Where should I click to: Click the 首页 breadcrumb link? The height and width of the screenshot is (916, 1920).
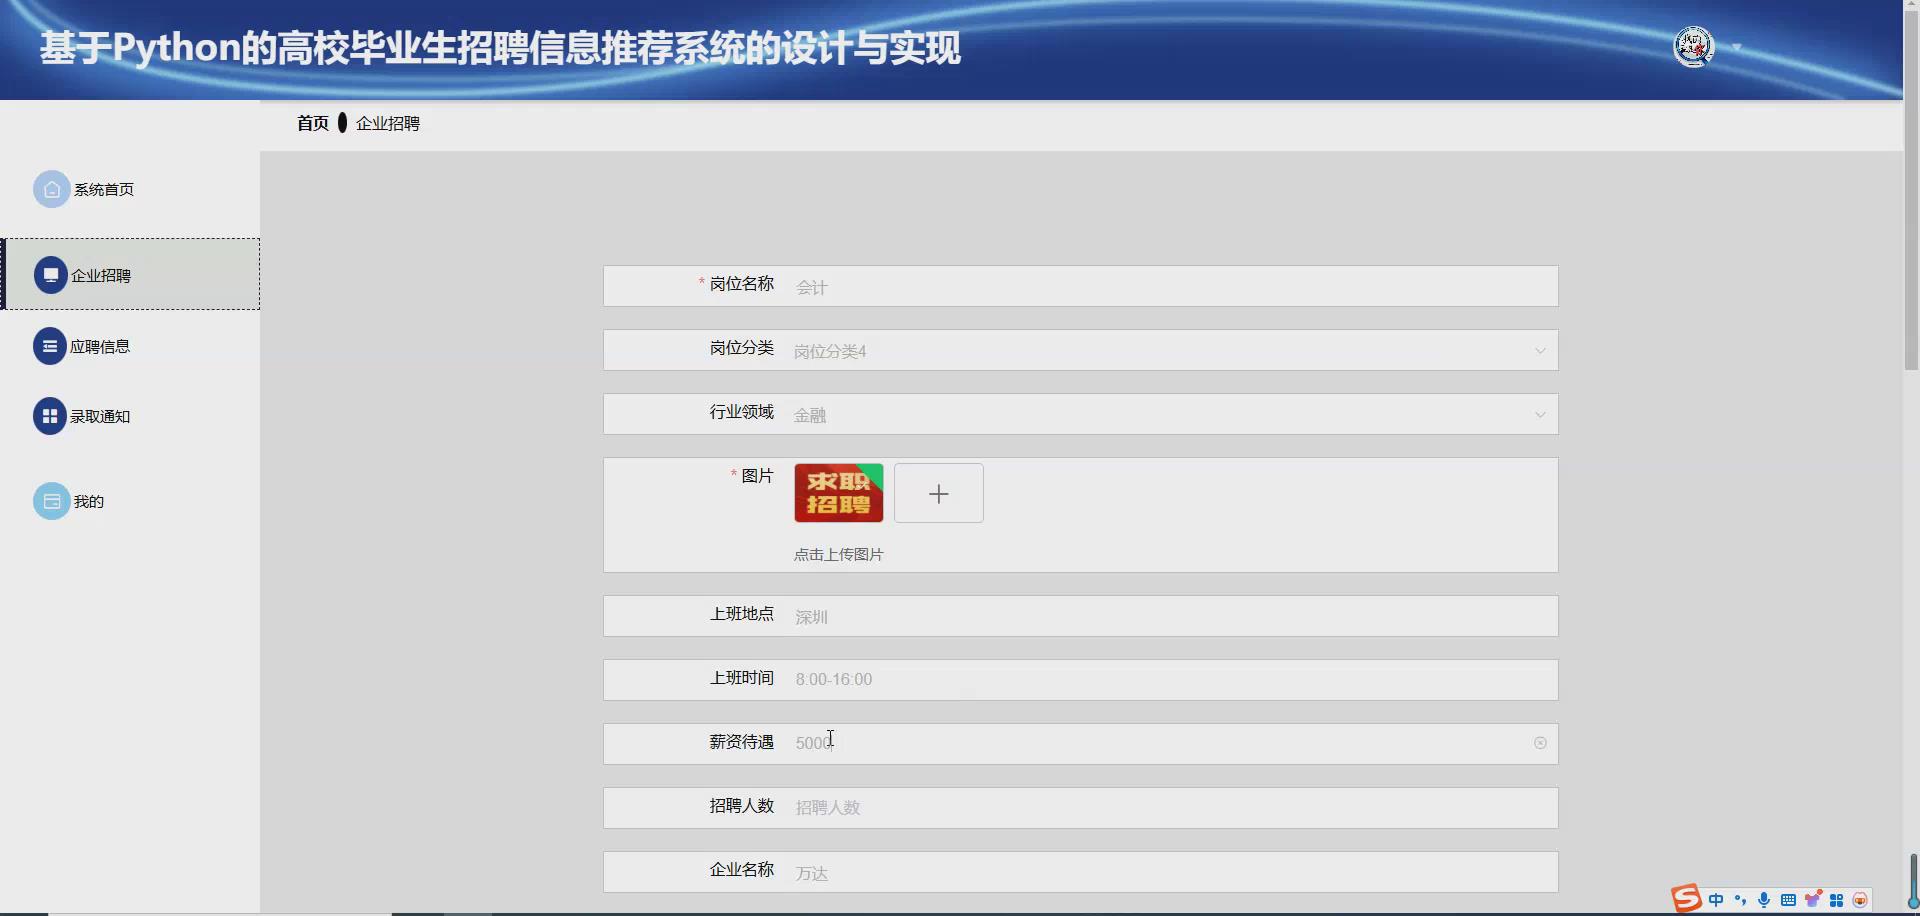click(x=313, y=123)
